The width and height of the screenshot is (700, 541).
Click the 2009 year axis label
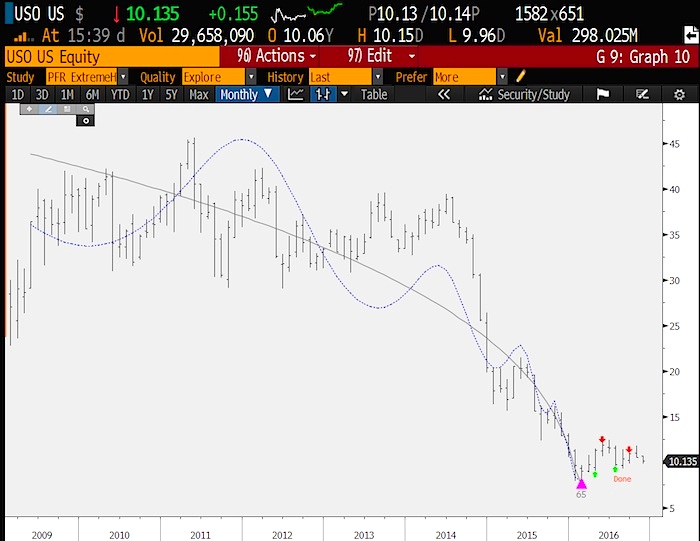click(x=42, y=535)
